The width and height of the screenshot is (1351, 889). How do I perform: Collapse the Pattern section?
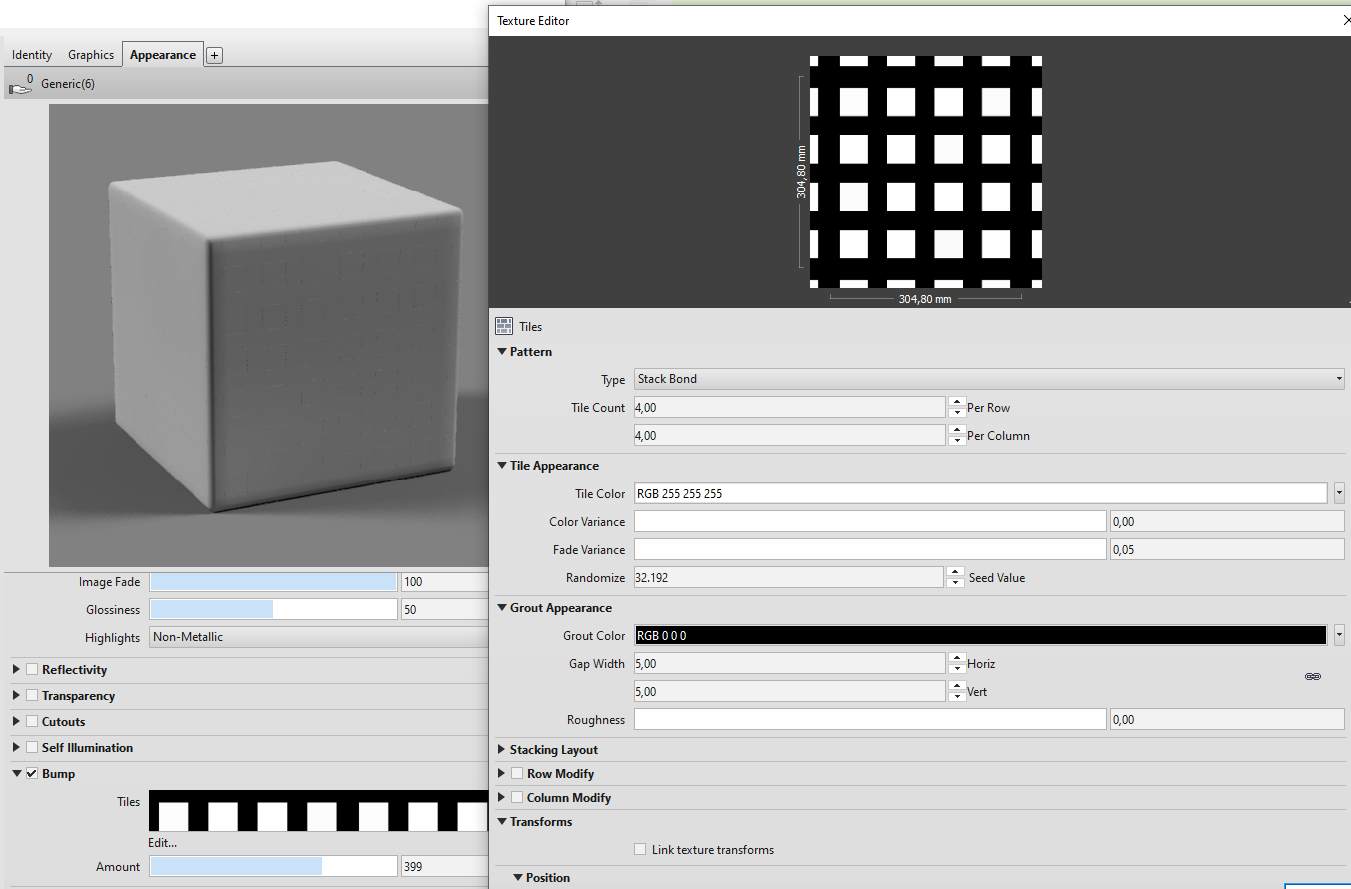coord(502,352)
